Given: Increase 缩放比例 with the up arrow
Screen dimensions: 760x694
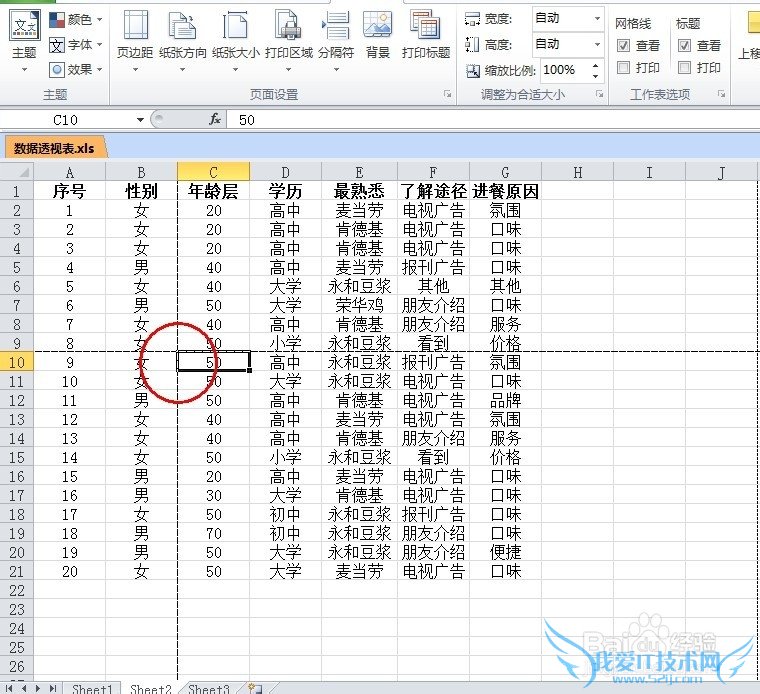Looking at the screenshot, I should pos(596,65).
